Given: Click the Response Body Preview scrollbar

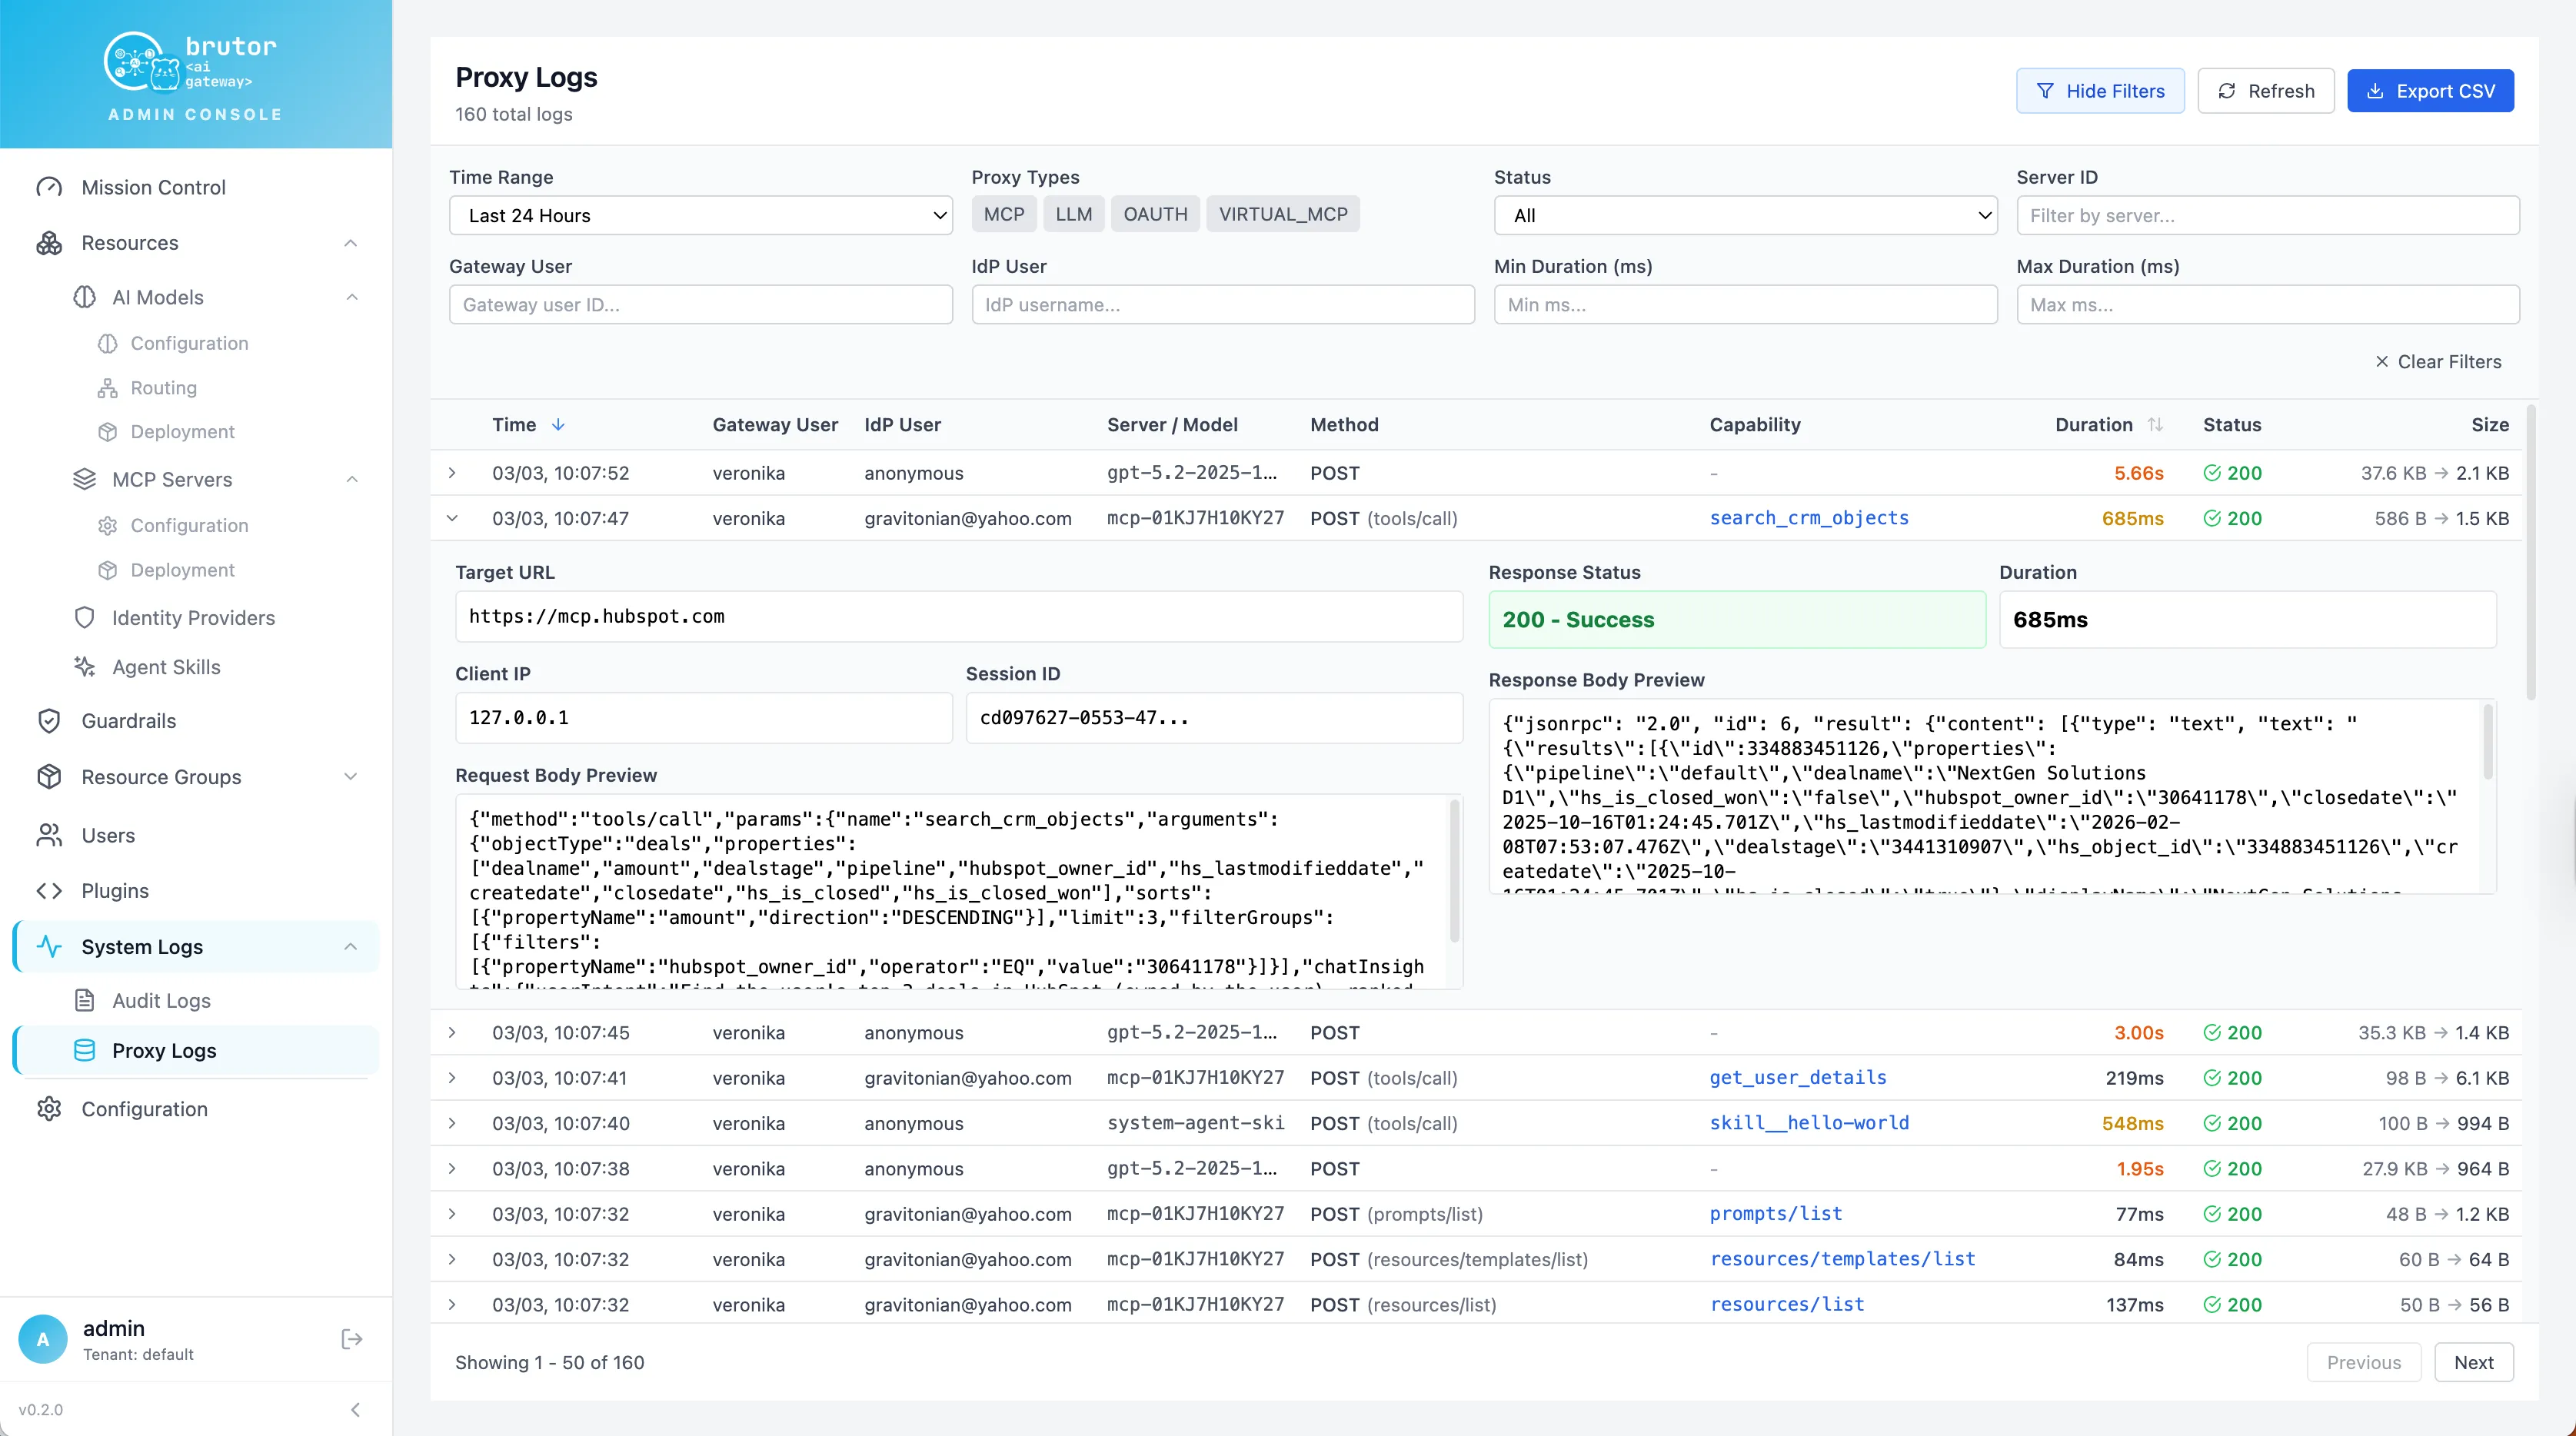Looking at the screenshot, I should click(x=2487, y=741).
